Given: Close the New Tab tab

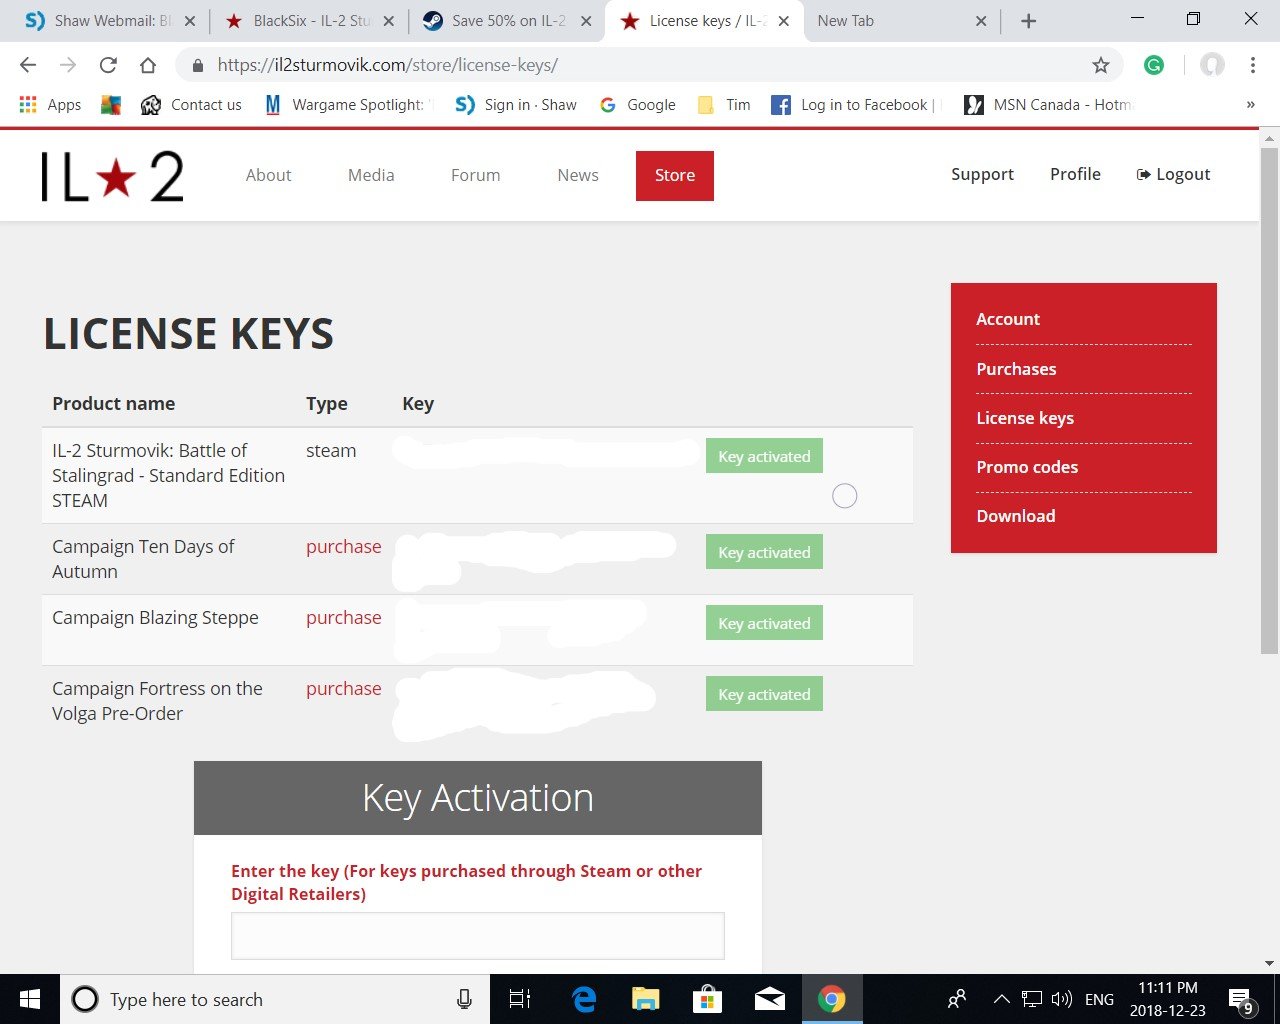Looking at the screenshot, I should (981, 21).
